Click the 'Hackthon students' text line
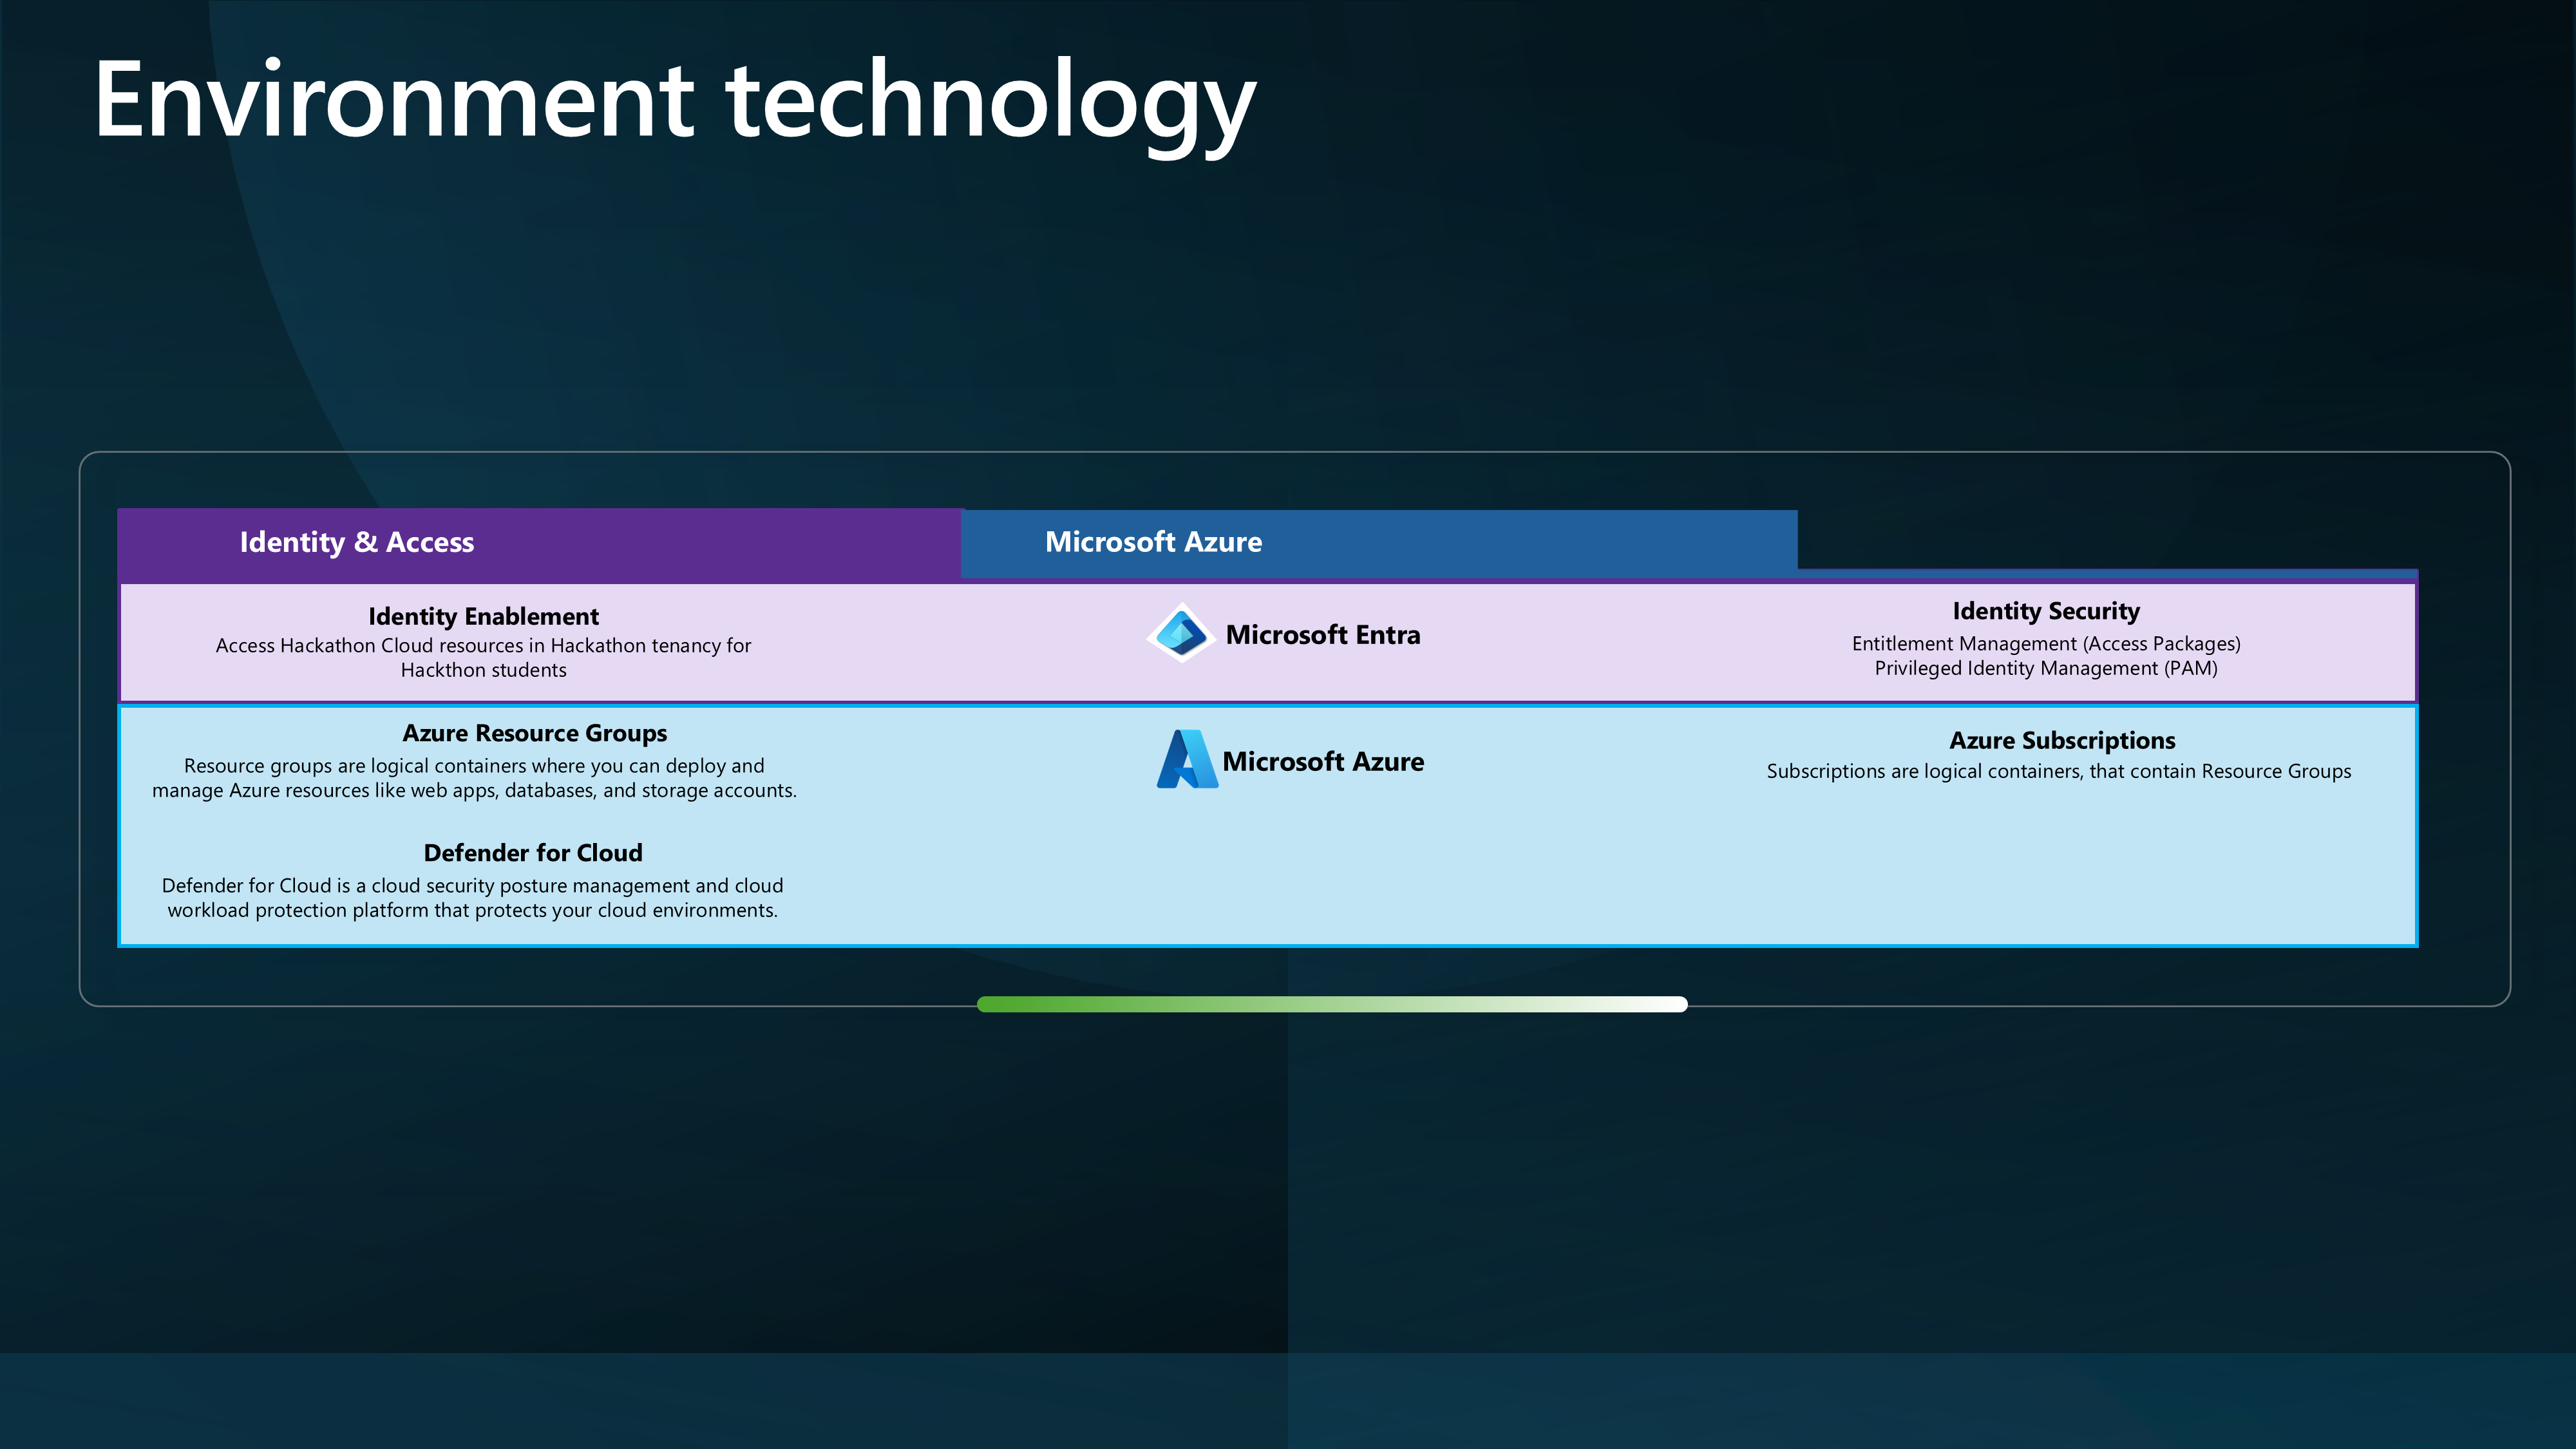Viewport: 2576px width, 1449px height. tap(483, 670)
